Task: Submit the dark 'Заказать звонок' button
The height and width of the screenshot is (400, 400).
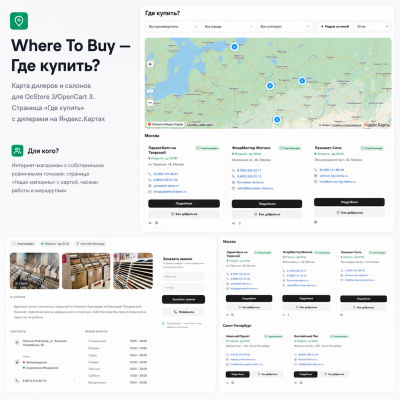Action: point(183,299)
